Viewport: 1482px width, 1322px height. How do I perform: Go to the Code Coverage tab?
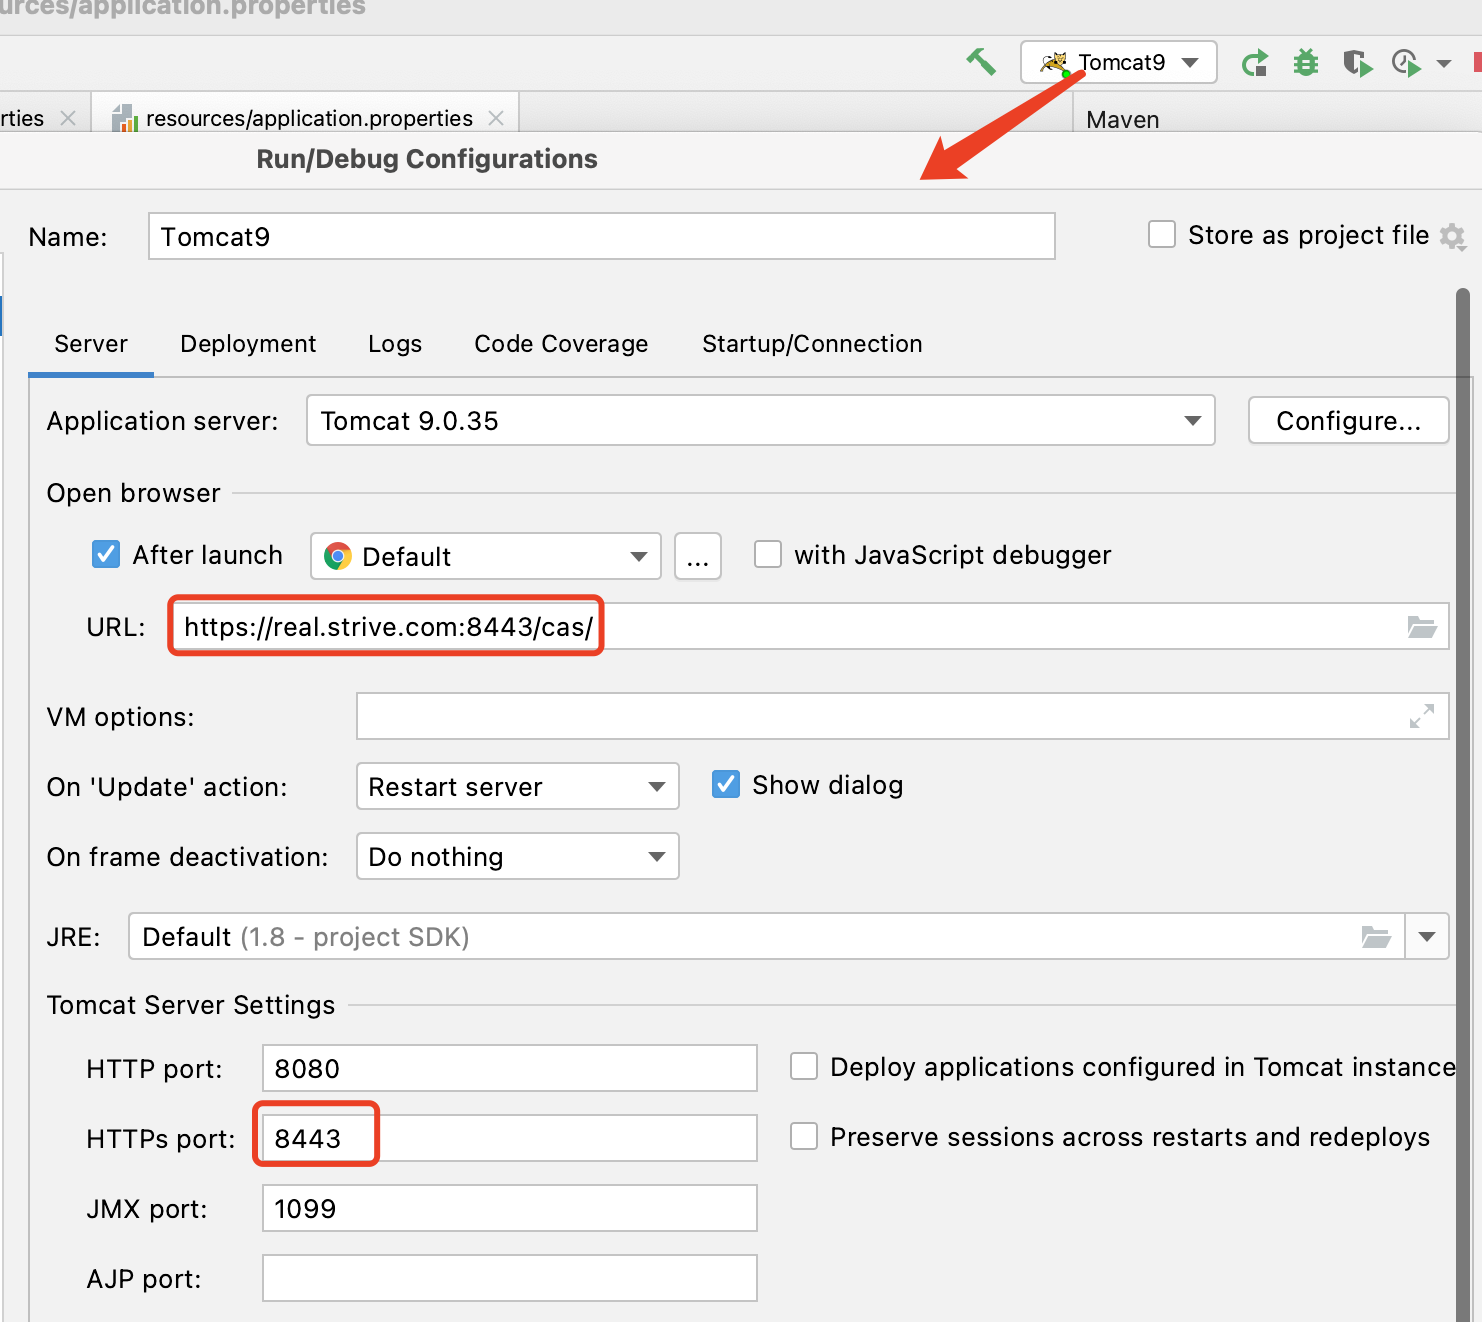pyautogui.click(x=561, y=344)
